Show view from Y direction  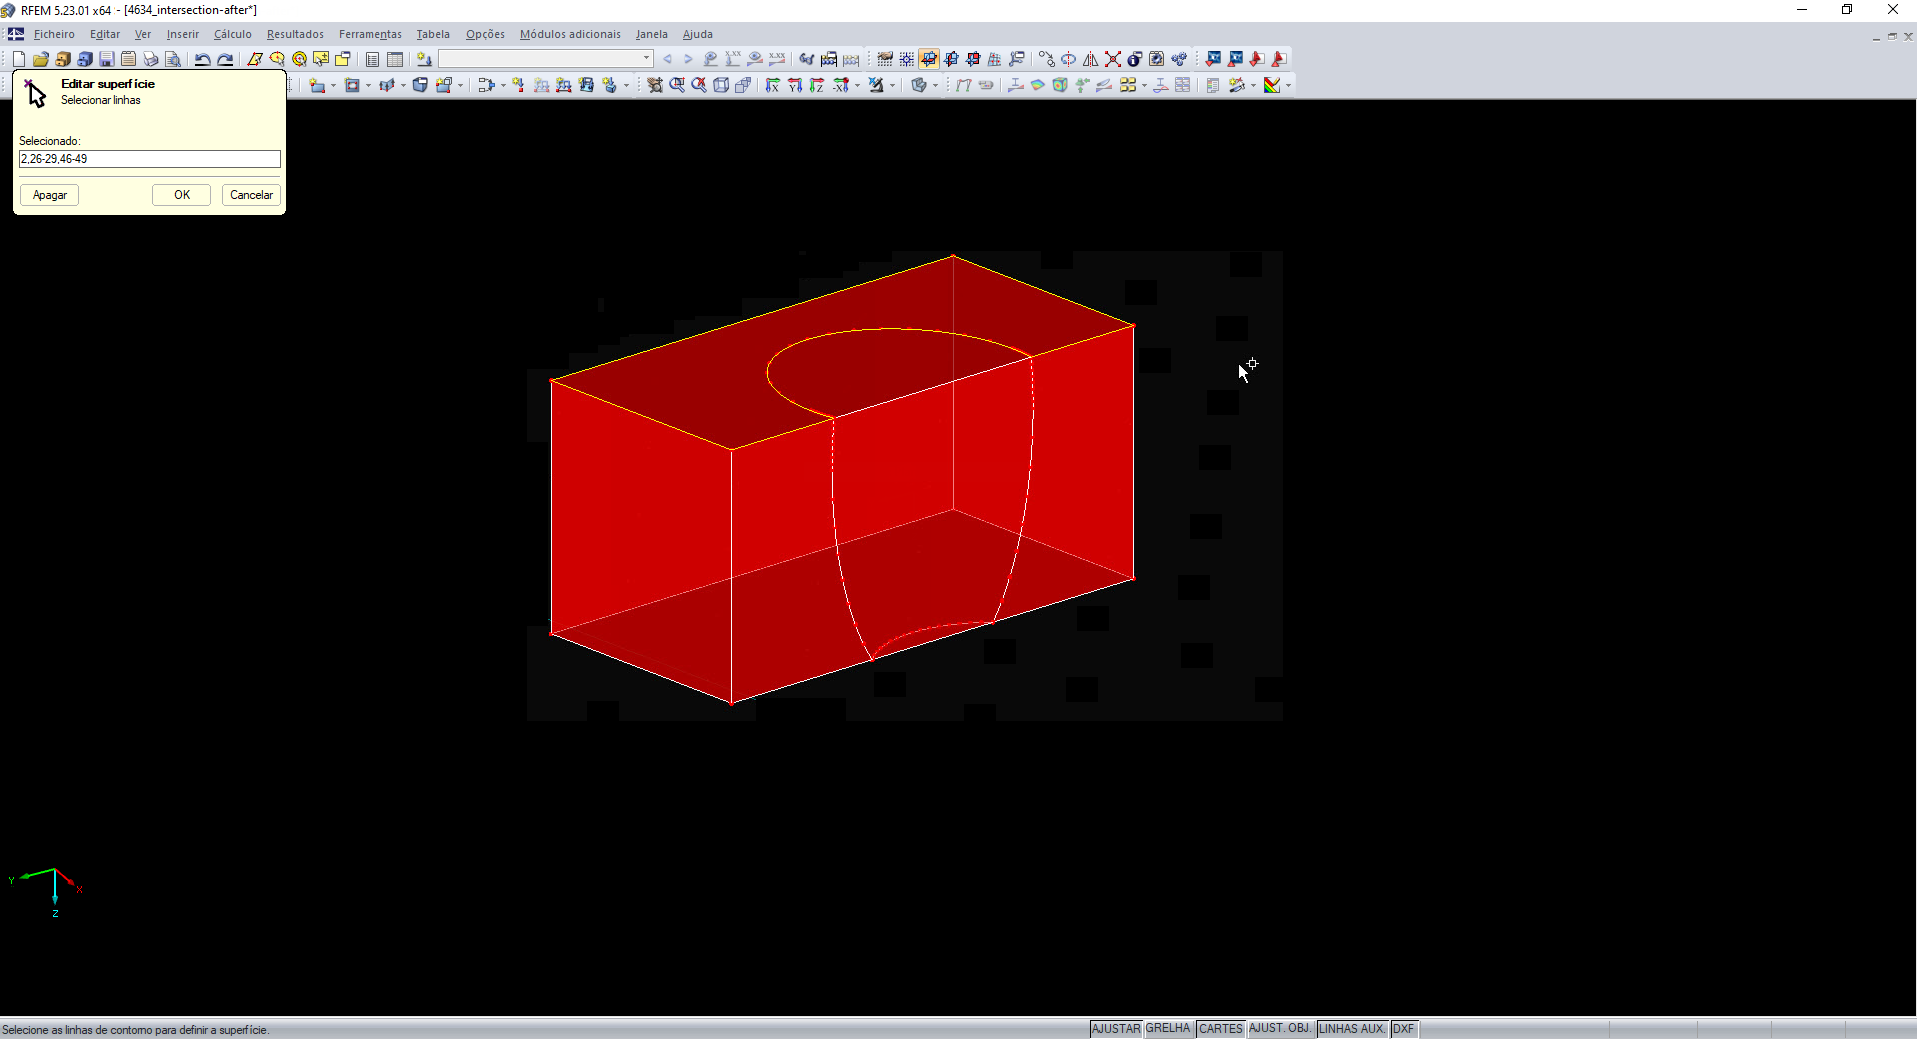pos(795,85)
